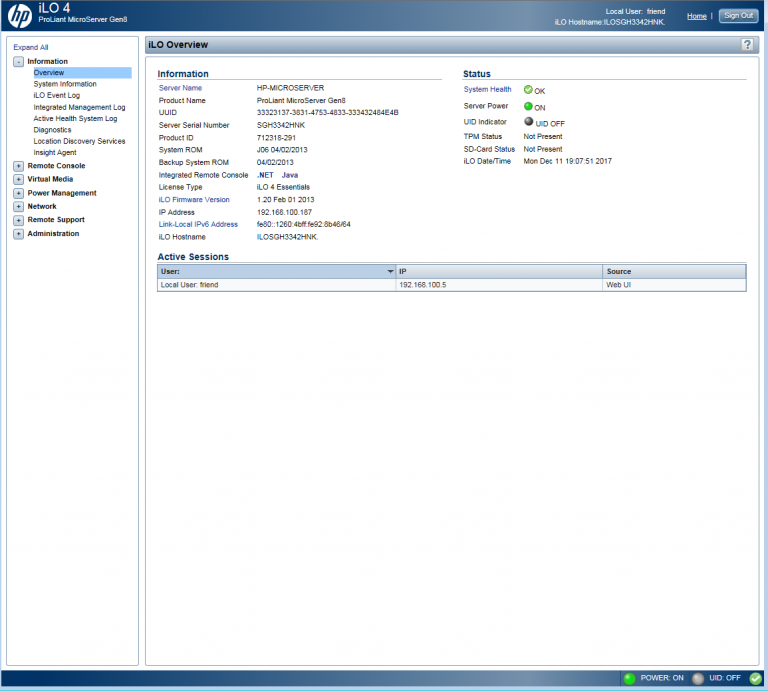
Task: Collapse the Information tree section
Action: click(18, 62)
